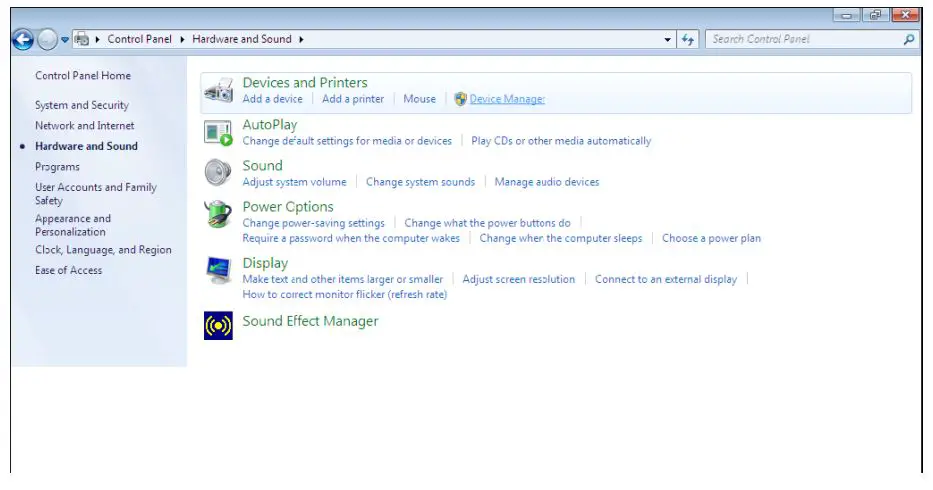Image resolution: width=933 pixels, height=490 pixels.
Task: Click Play CDs or other media automatically
Action: (561, 141)
